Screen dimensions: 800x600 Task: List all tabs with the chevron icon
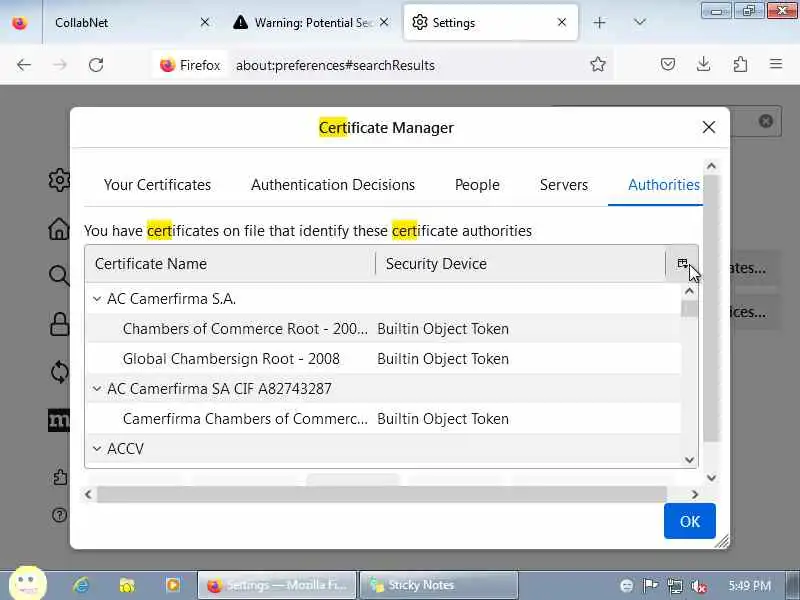point(639,22)
